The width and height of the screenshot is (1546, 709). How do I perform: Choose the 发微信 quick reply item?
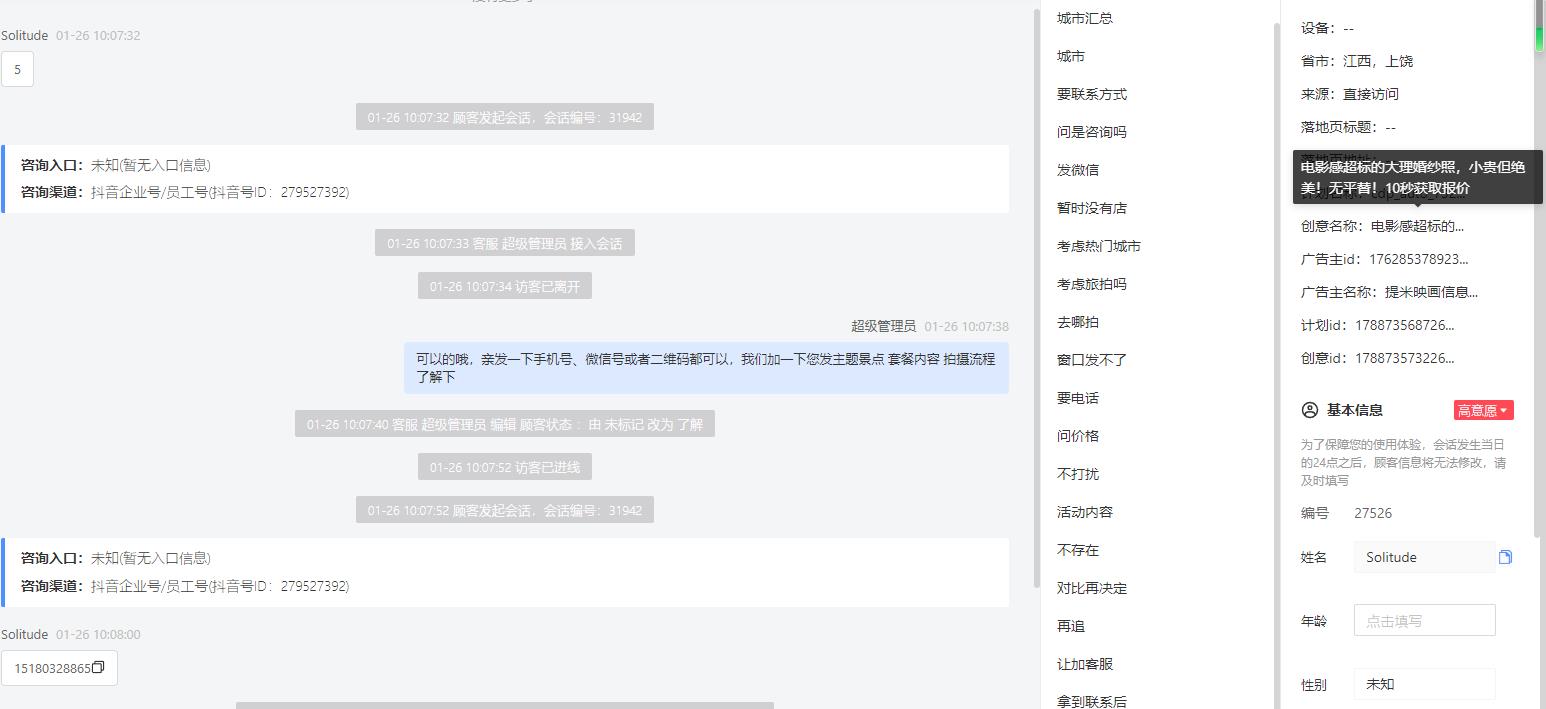point(1078,170)
